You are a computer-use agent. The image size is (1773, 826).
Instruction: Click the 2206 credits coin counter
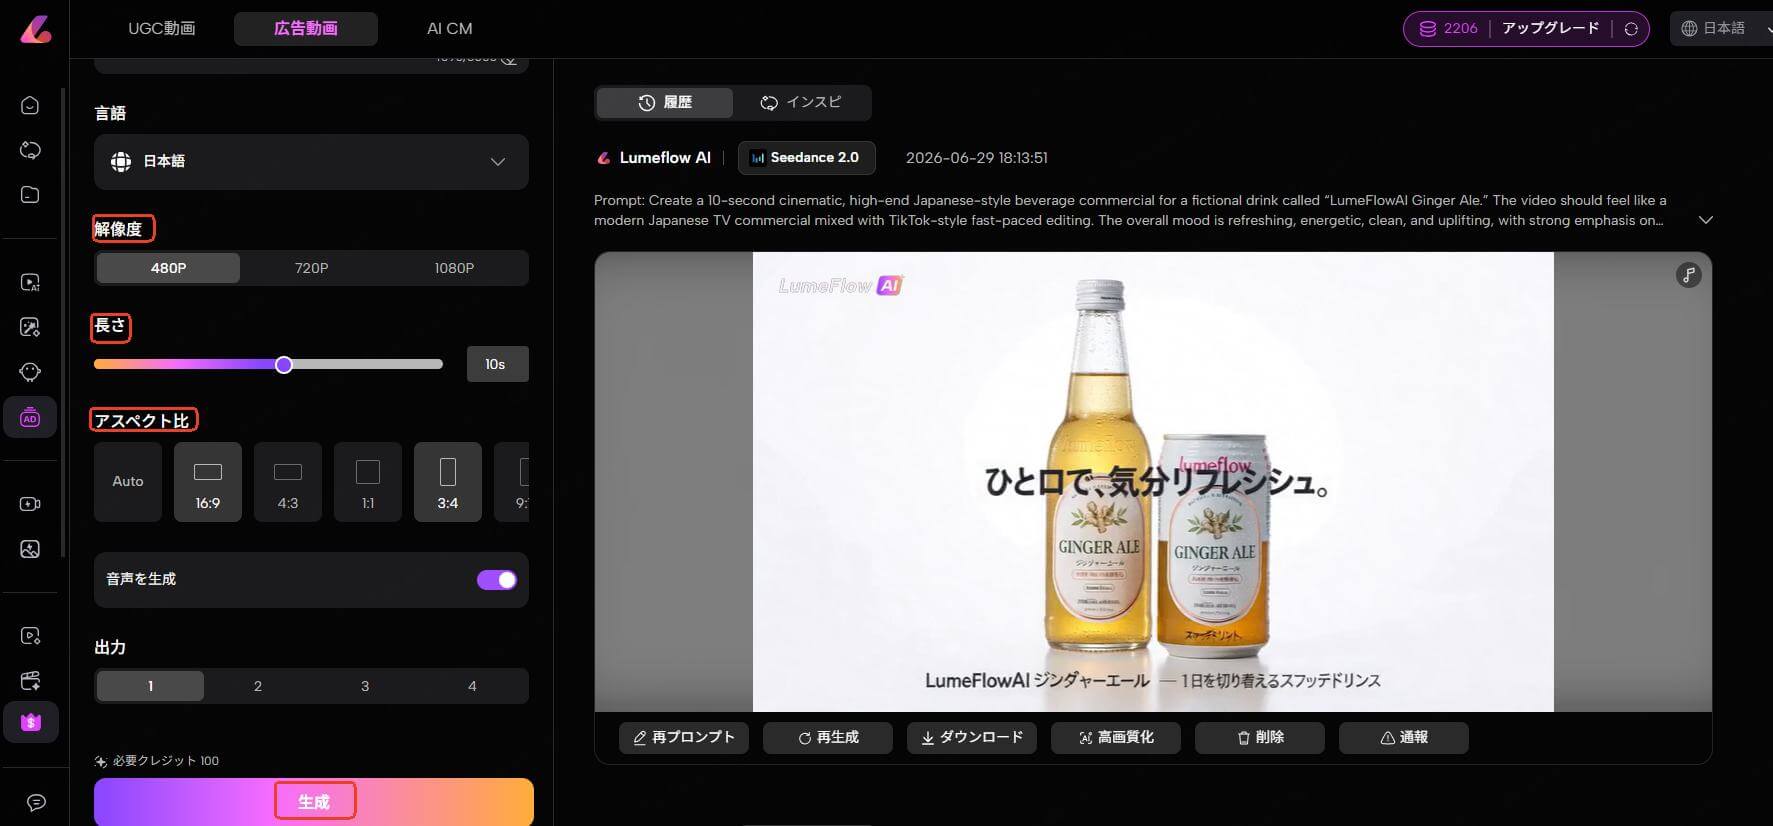(x=1448, y=28)
